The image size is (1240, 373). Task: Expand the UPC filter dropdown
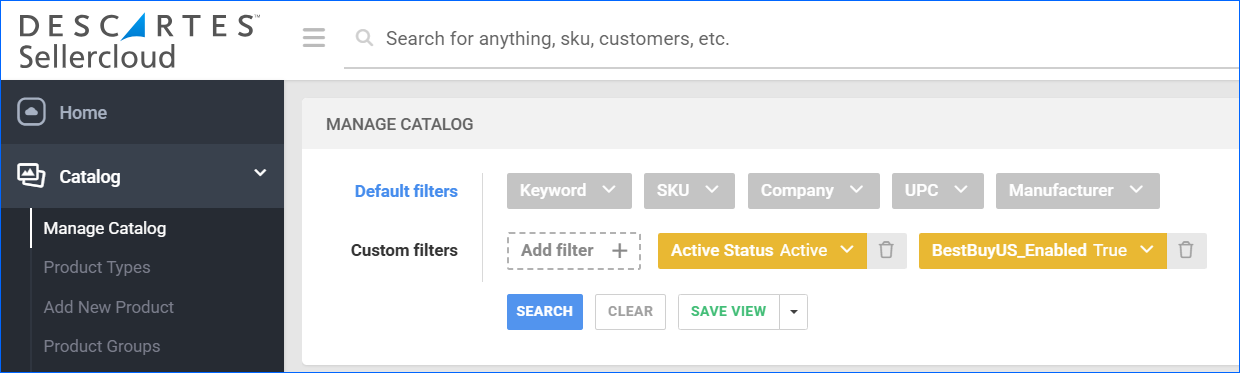tap(938, 191)
